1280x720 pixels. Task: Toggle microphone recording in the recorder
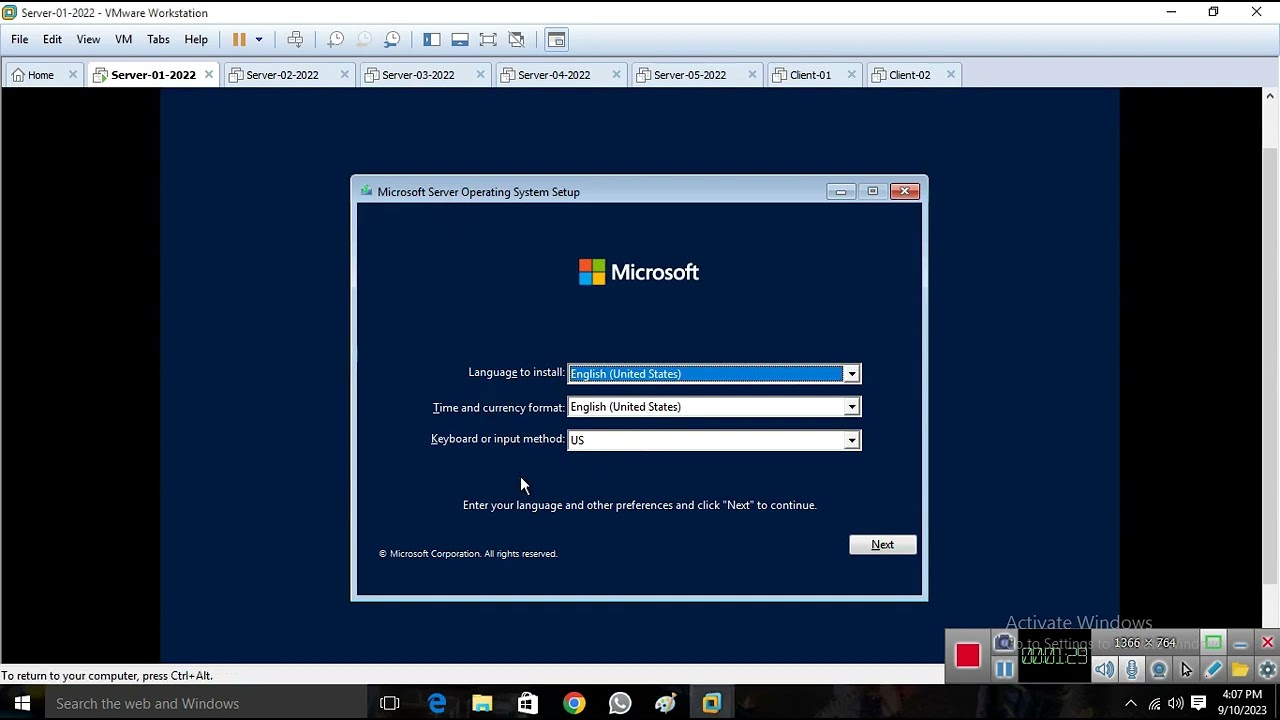[x=1132, y=670]
